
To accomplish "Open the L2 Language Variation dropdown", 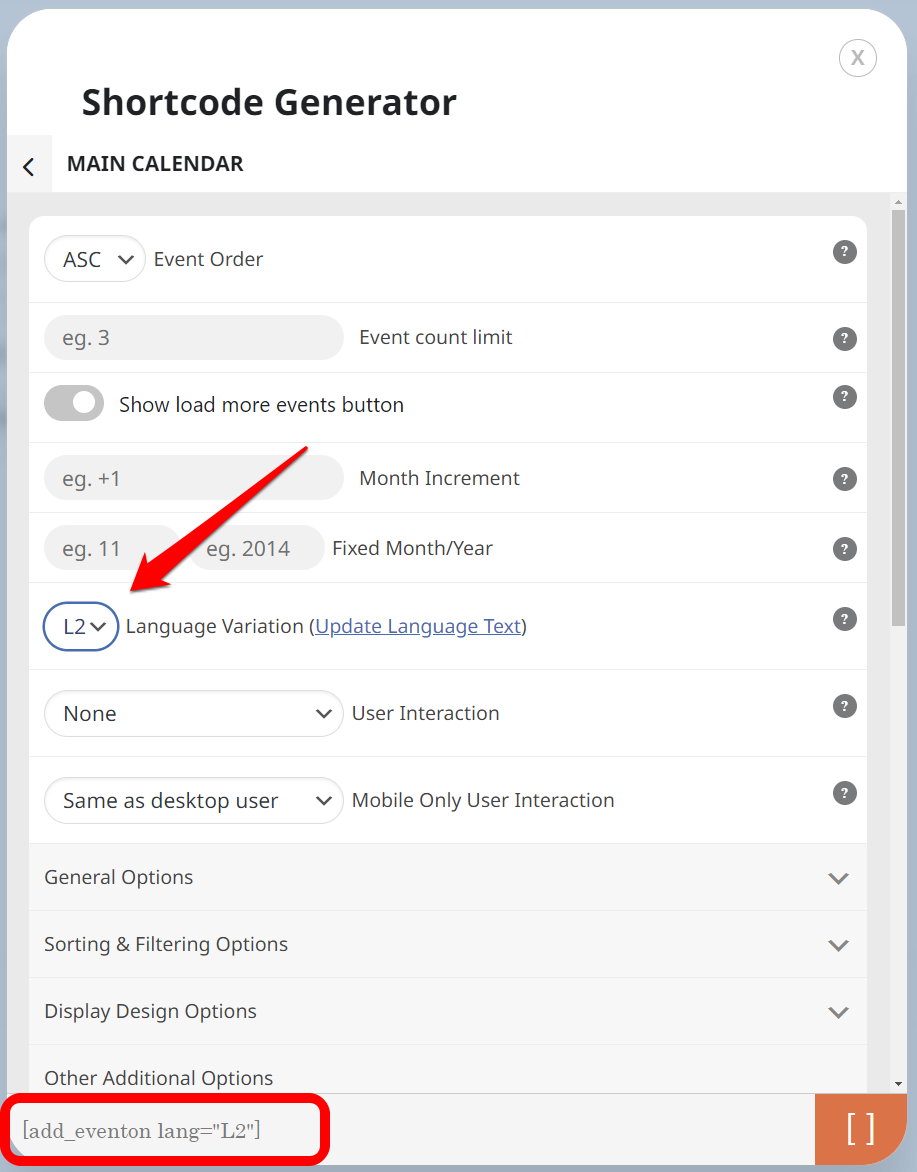I will click(x=81, y=626).
